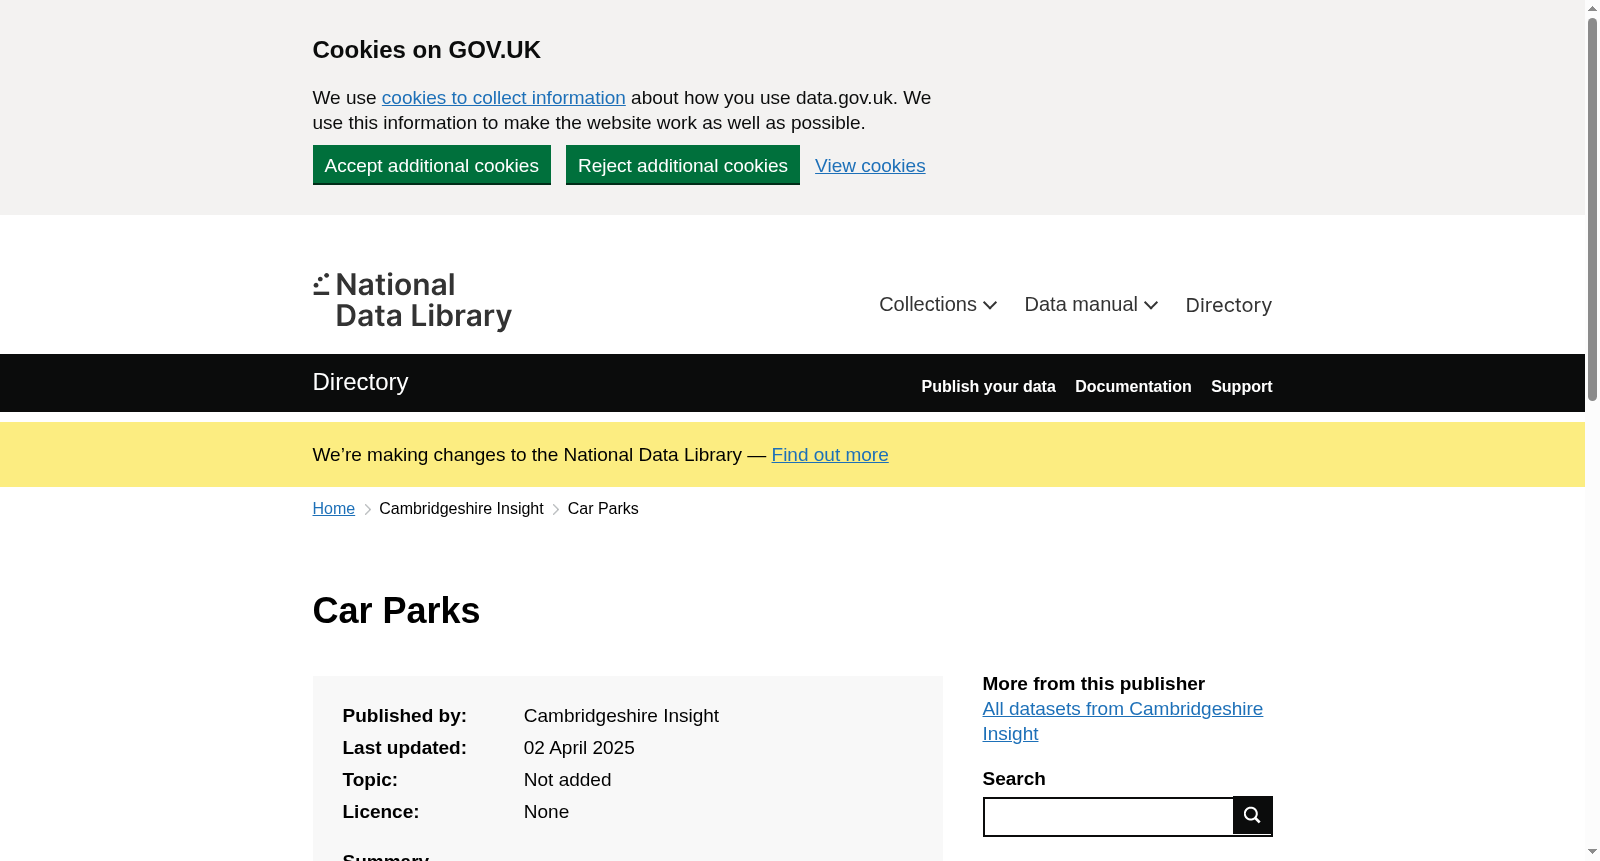Viewport: 1600px width, 861px height.
Task: Reject additional cookies
Action: (x=683, y=165)
